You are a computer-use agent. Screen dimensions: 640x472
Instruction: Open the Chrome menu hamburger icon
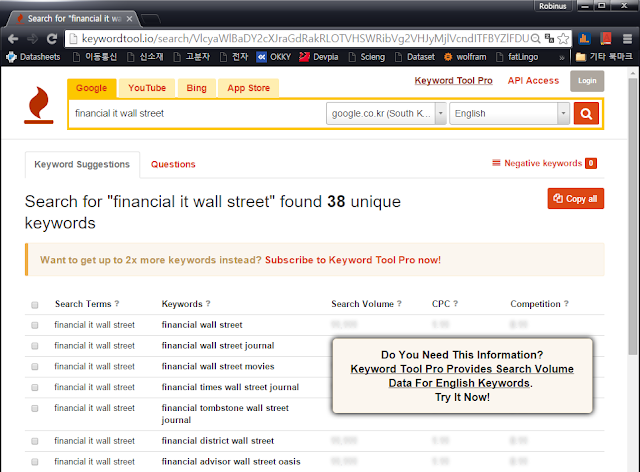pyautogui.click(x=627, y=39)
